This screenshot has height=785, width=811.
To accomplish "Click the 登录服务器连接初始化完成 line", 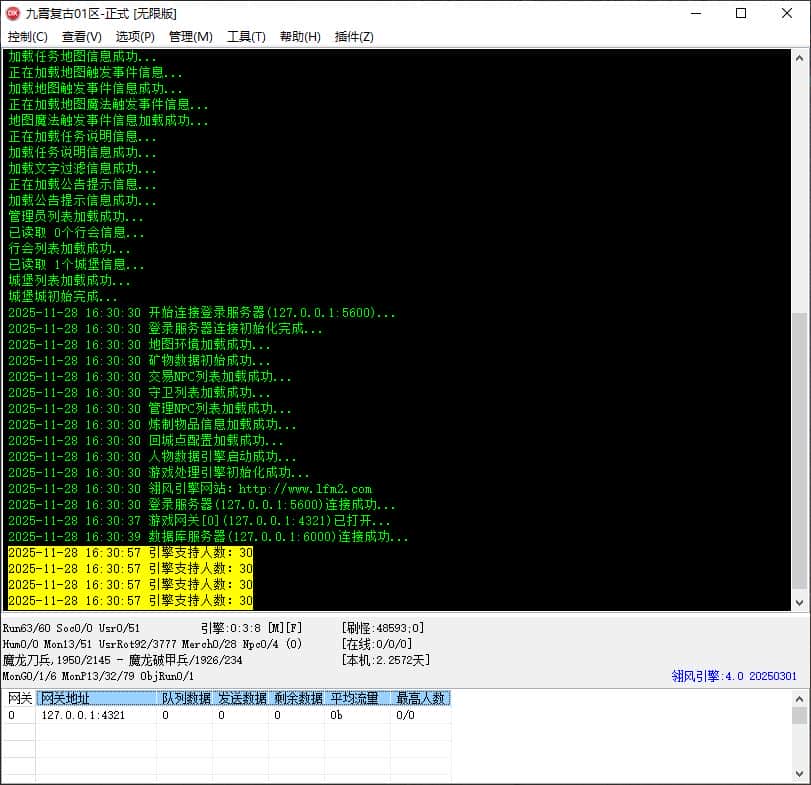I will tap(166, 329).
